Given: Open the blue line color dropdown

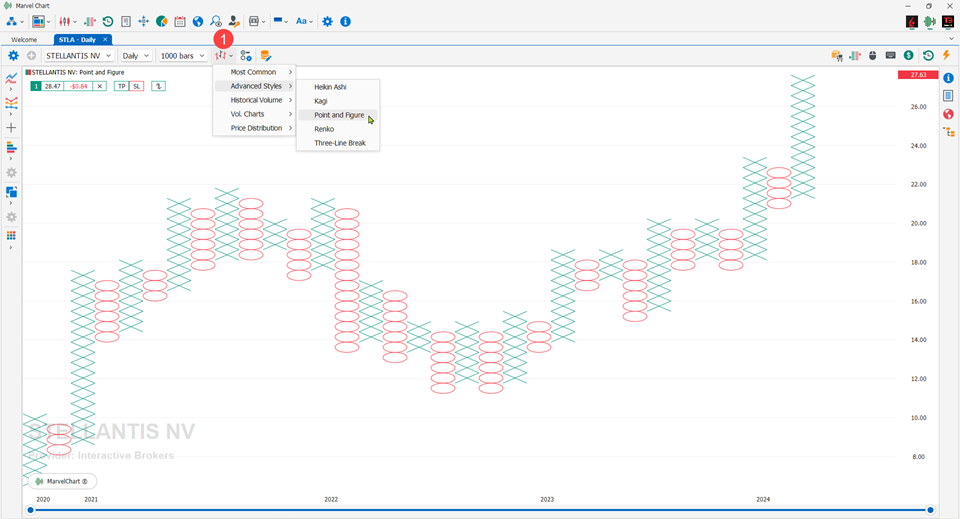Looking at the screenshot, I should tap(280, 21).
